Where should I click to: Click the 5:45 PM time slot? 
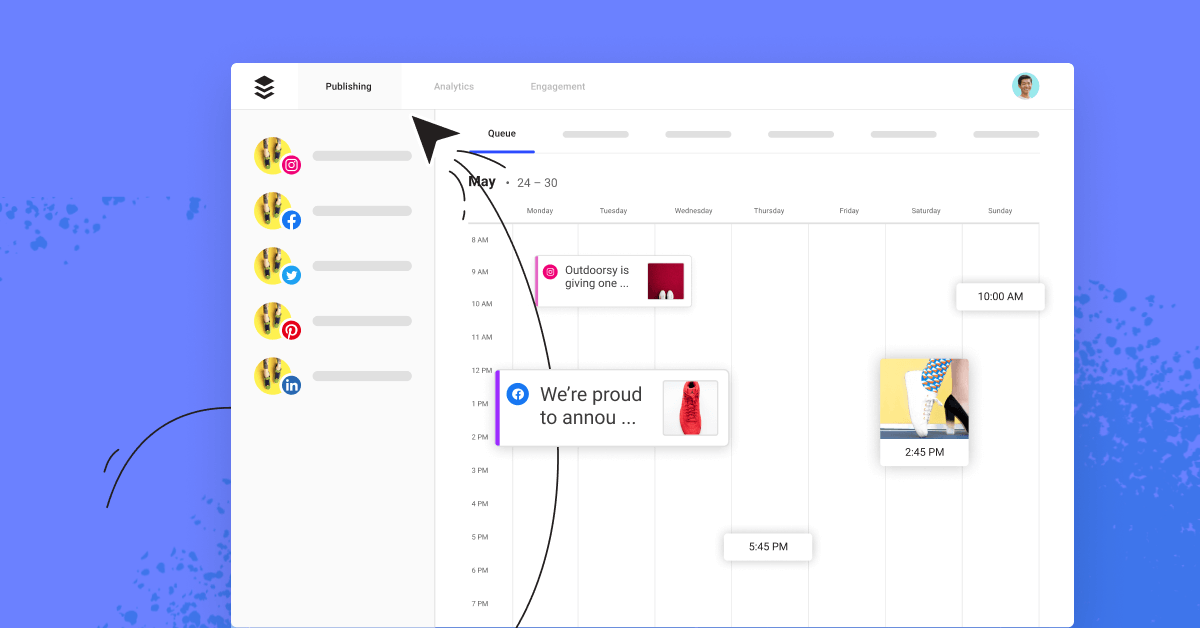[768, 546]
